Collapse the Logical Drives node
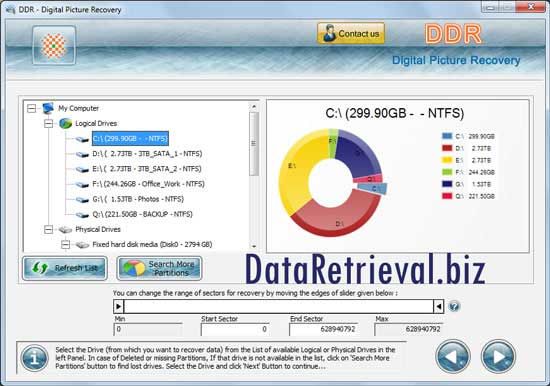Viewport: 550px width, 386px height. (x=48, y=124)
